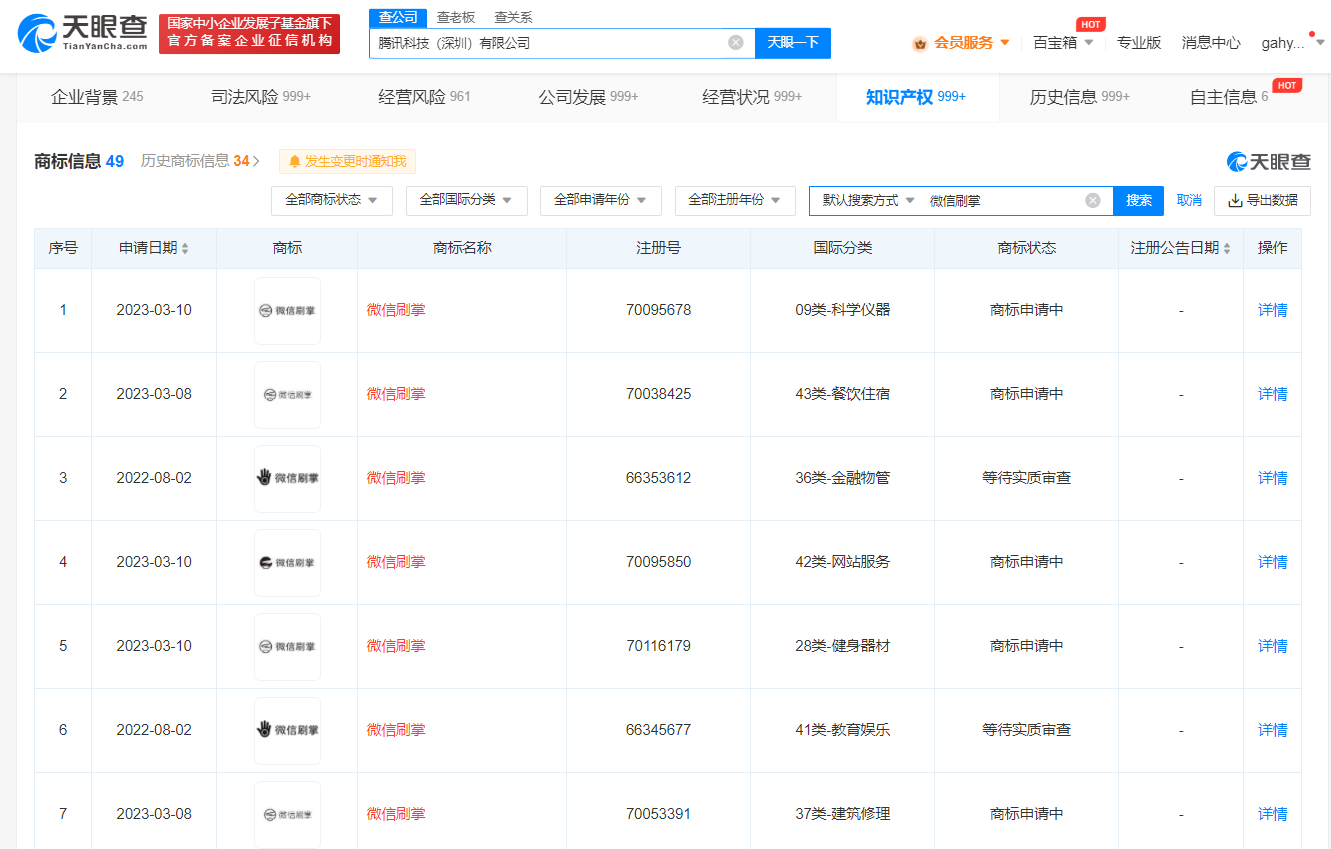Click the TianYanCha logo at top left
The height and width of the screenshot is (849, 1331).
coord(83,34)
